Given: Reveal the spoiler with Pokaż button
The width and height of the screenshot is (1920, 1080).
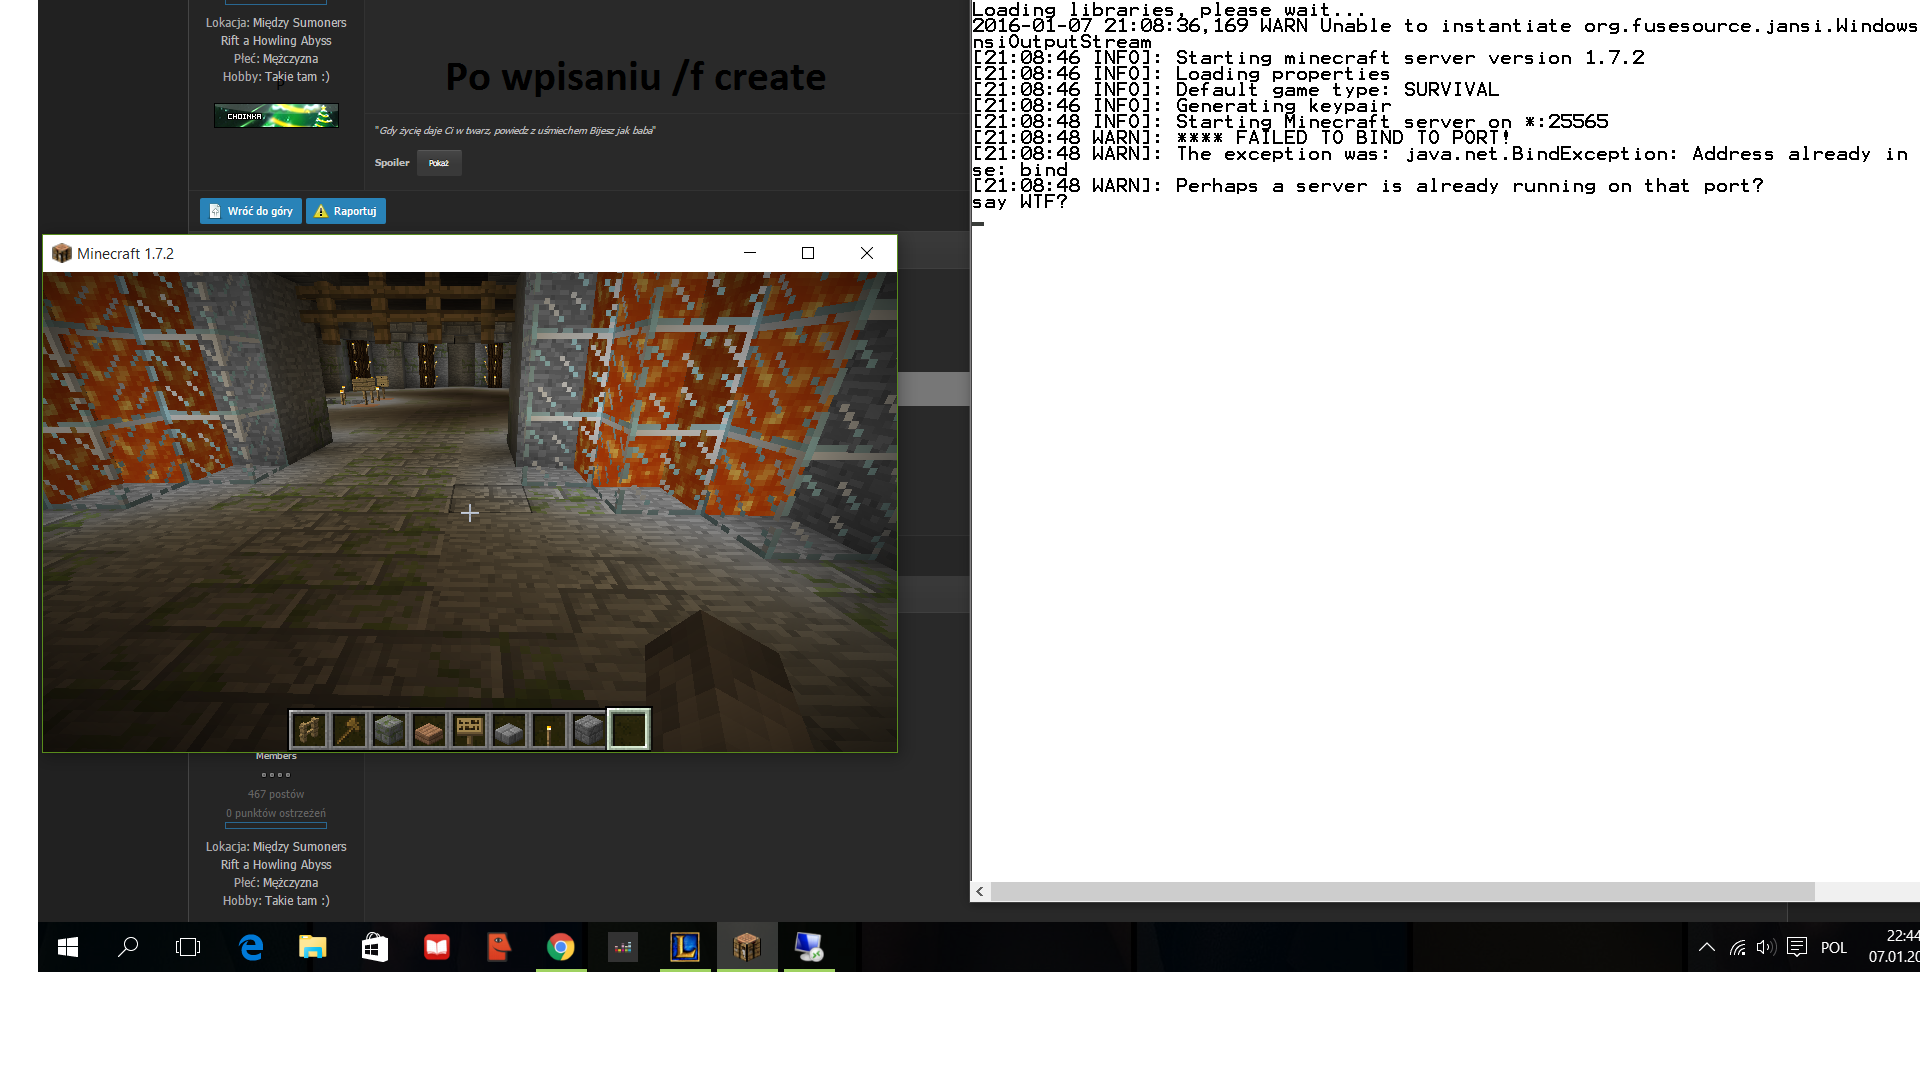Looking at the screenshot, I should pos(439,163).
